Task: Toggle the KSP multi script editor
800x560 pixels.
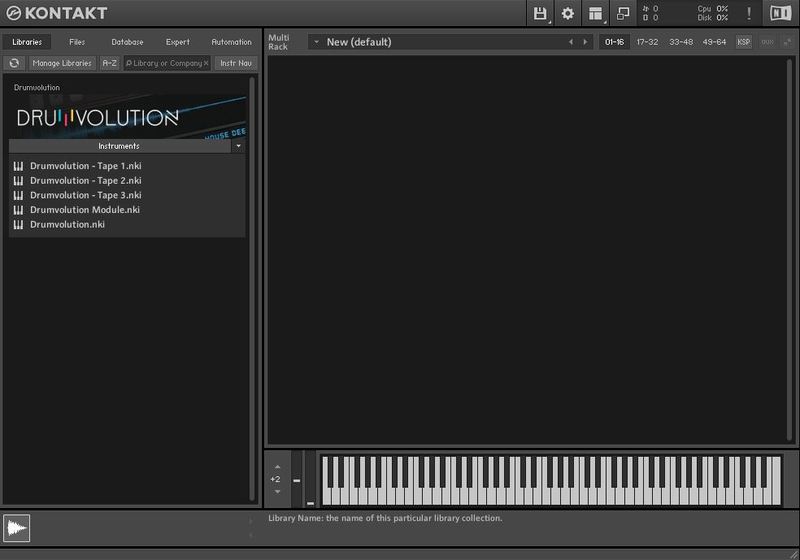Action: [x=744, y=42]
